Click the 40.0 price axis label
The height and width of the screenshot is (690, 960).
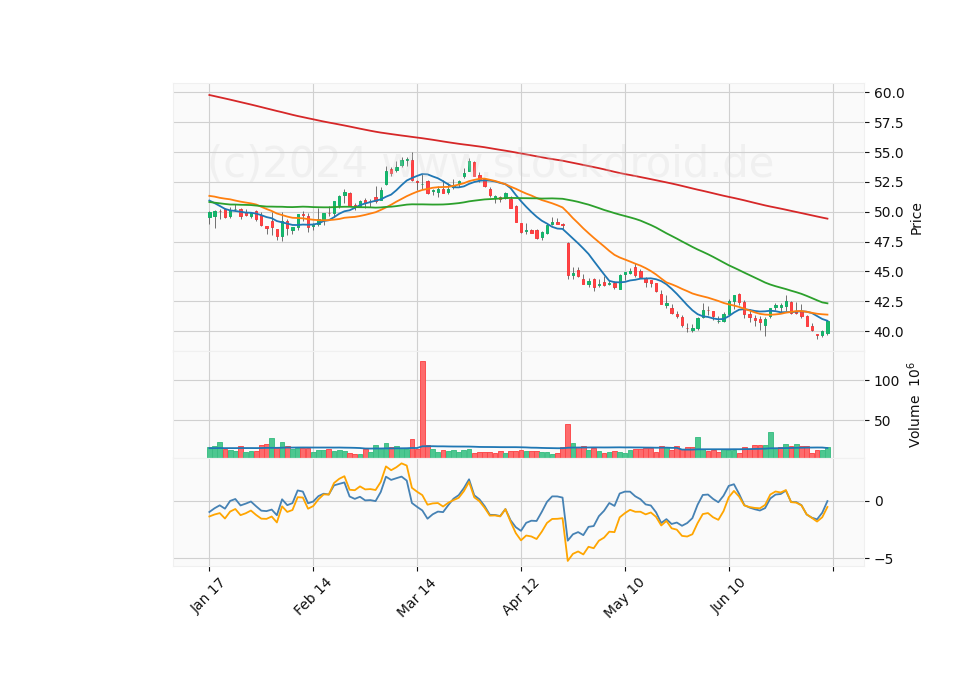(x=889, y=332)
